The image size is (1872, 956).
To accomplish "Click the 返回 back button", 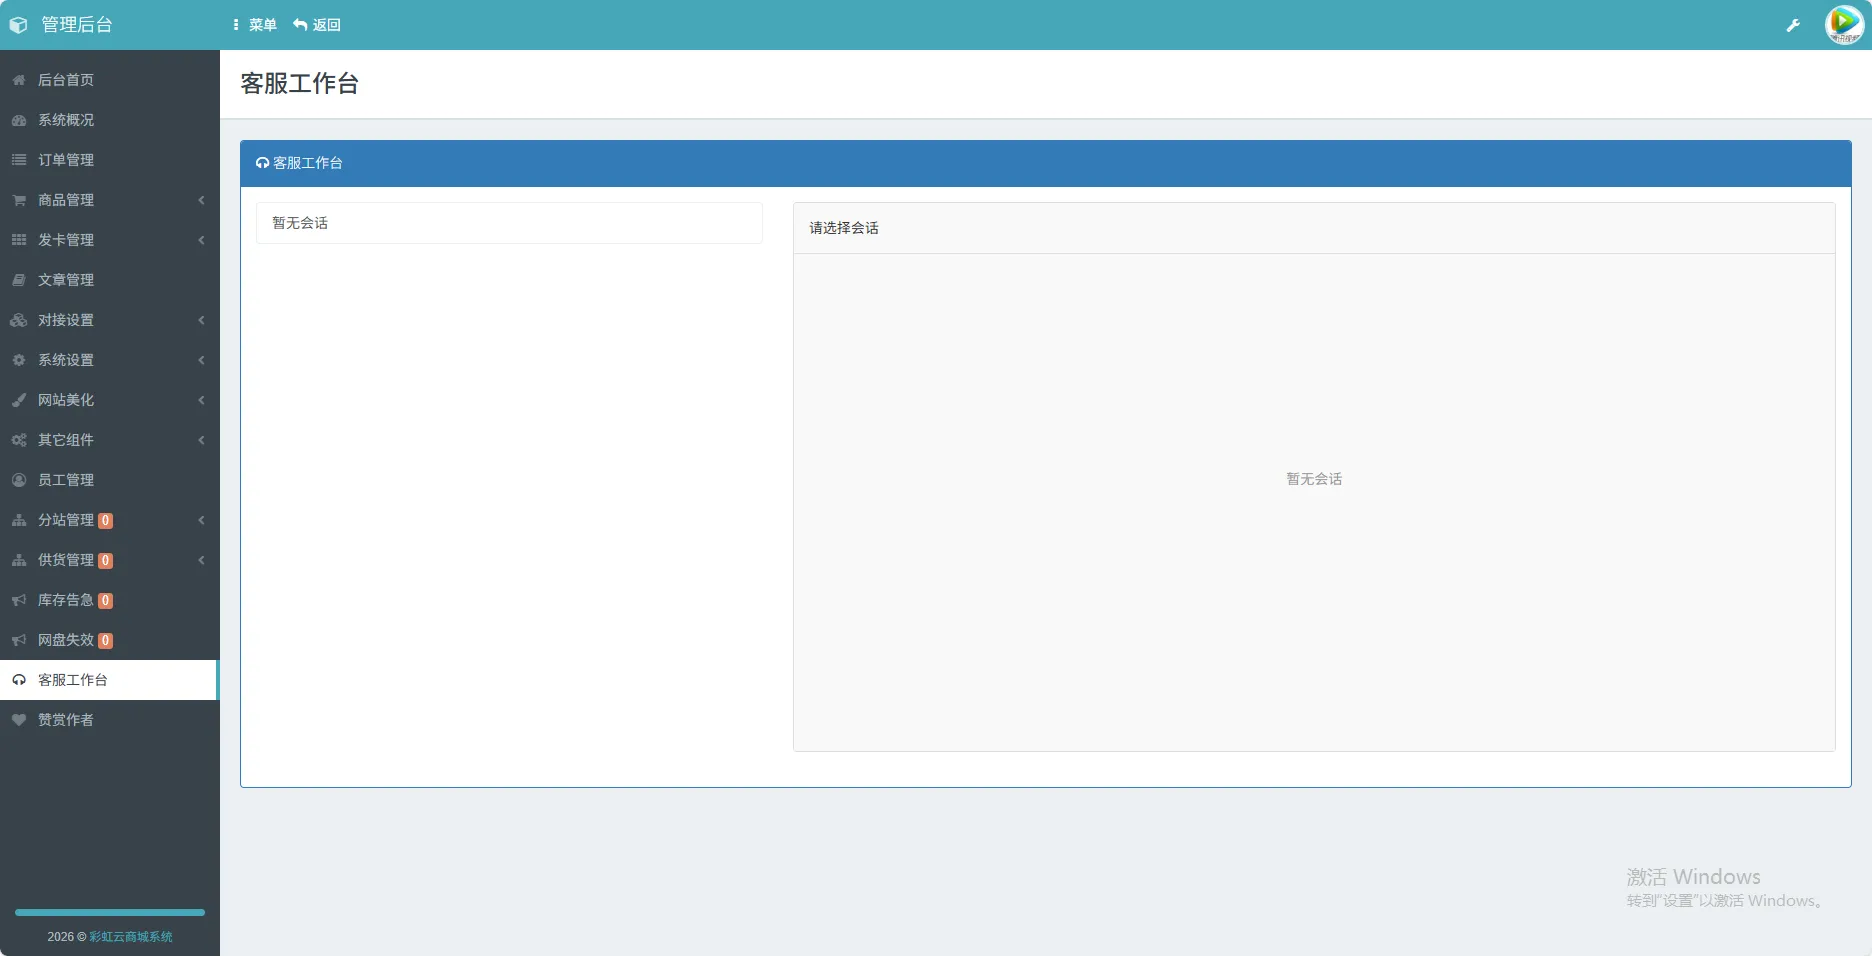I will [x=317, y=25].
